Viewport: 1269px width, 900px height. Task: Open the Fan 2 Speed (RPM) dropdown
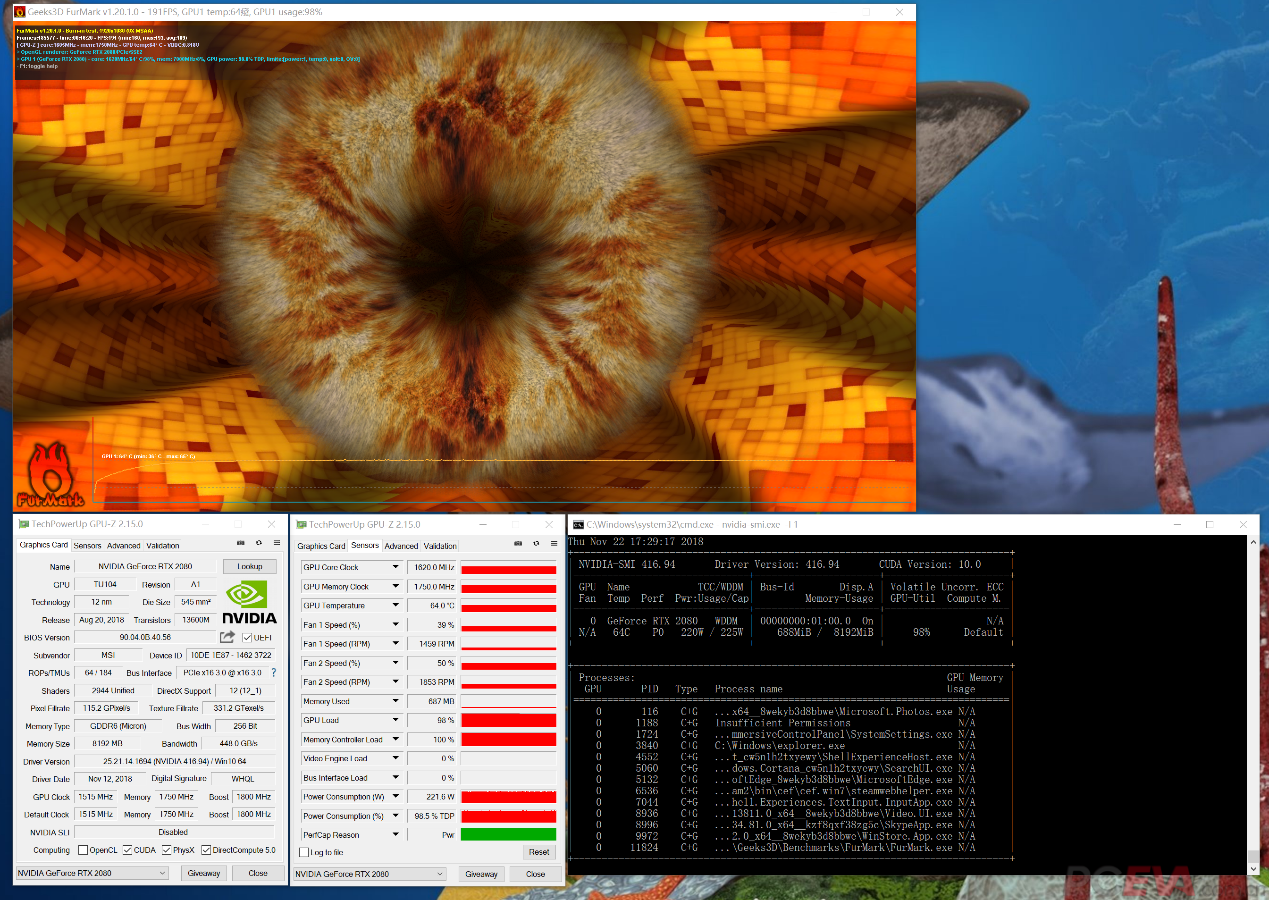point(396,682)
